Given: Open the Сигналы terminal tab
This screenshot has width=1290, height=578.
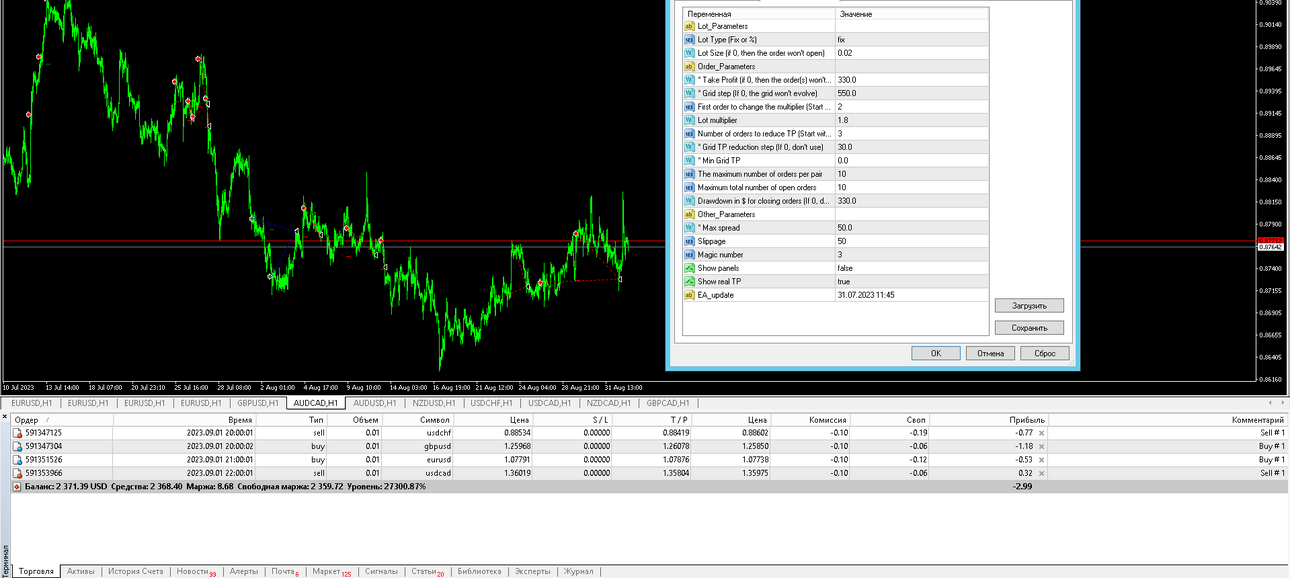Looking at the screenshot, I should (381, 571).
